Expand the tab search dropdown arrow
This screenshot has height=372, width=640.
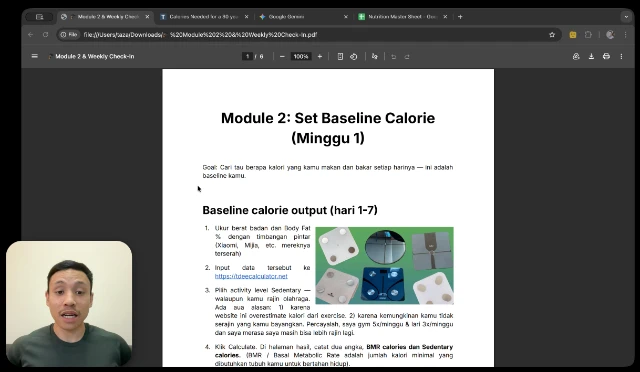pos(626,17)
